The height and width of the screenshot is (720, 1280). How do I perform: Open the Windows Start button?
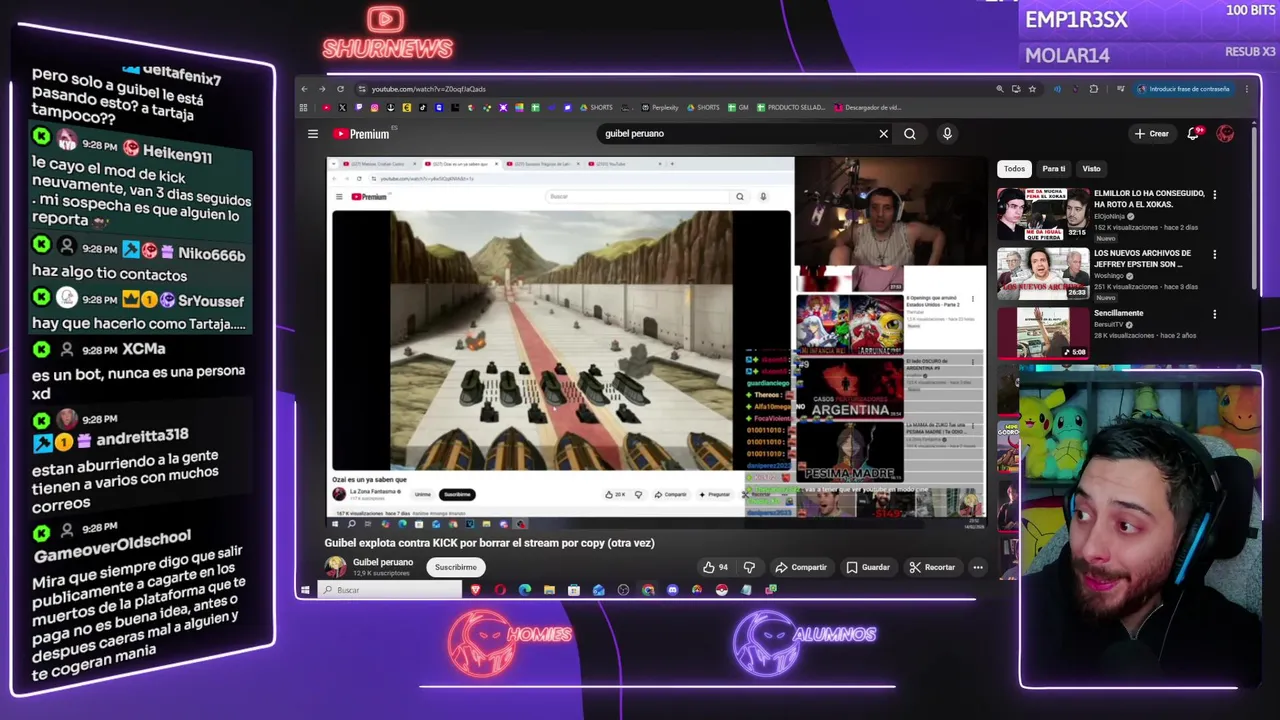click(306, 590)
